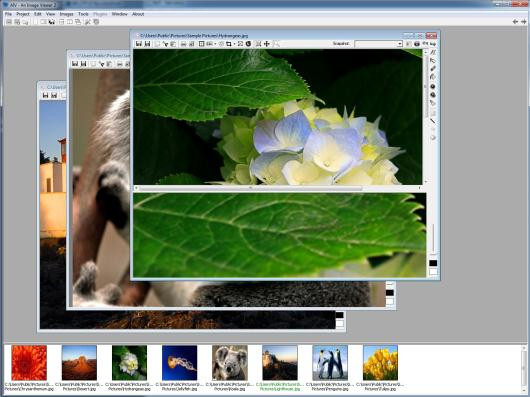Open the Snapshot dropdown list
The width and height of the screenshot is (530, 397).
pos(378,44)
